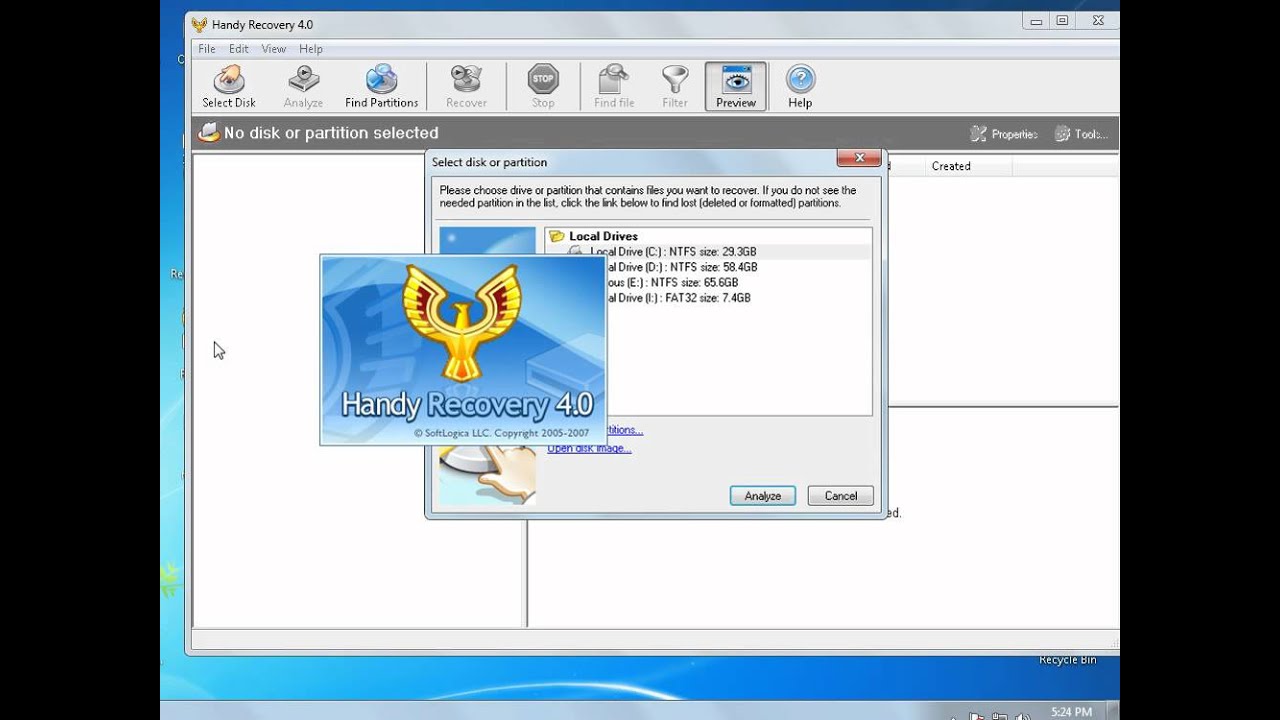Click the Open disk image link
The width and height of the screenshot is (1280, 720).
coord(589,448)
